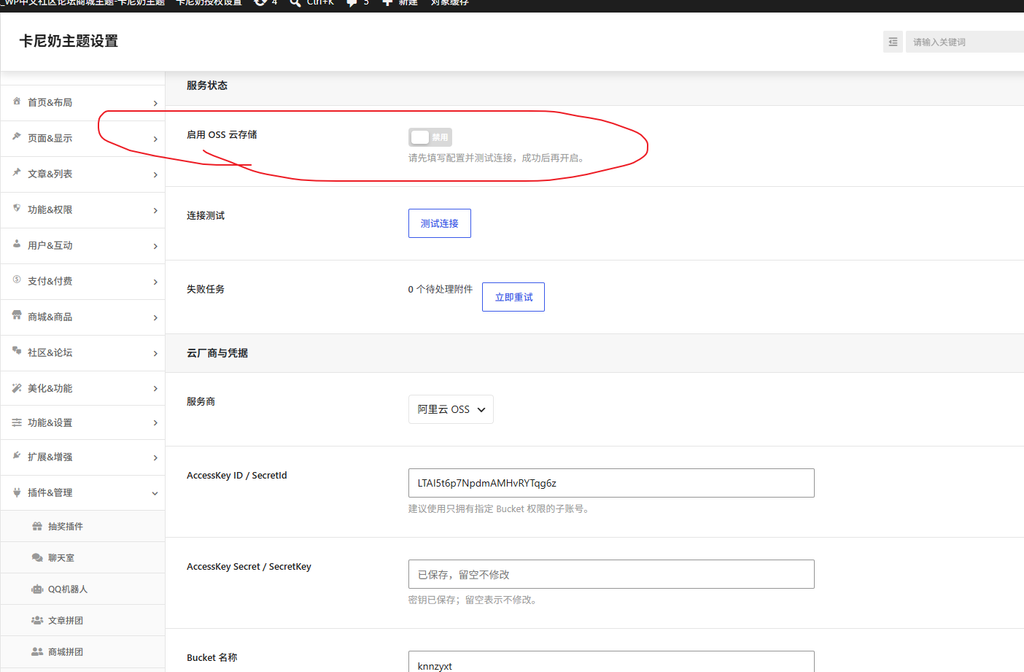Image resolution: width=1024 pixels, height=672 pixels.
Task: Click the shield icon beside 功能&权限
Action: 17,208
